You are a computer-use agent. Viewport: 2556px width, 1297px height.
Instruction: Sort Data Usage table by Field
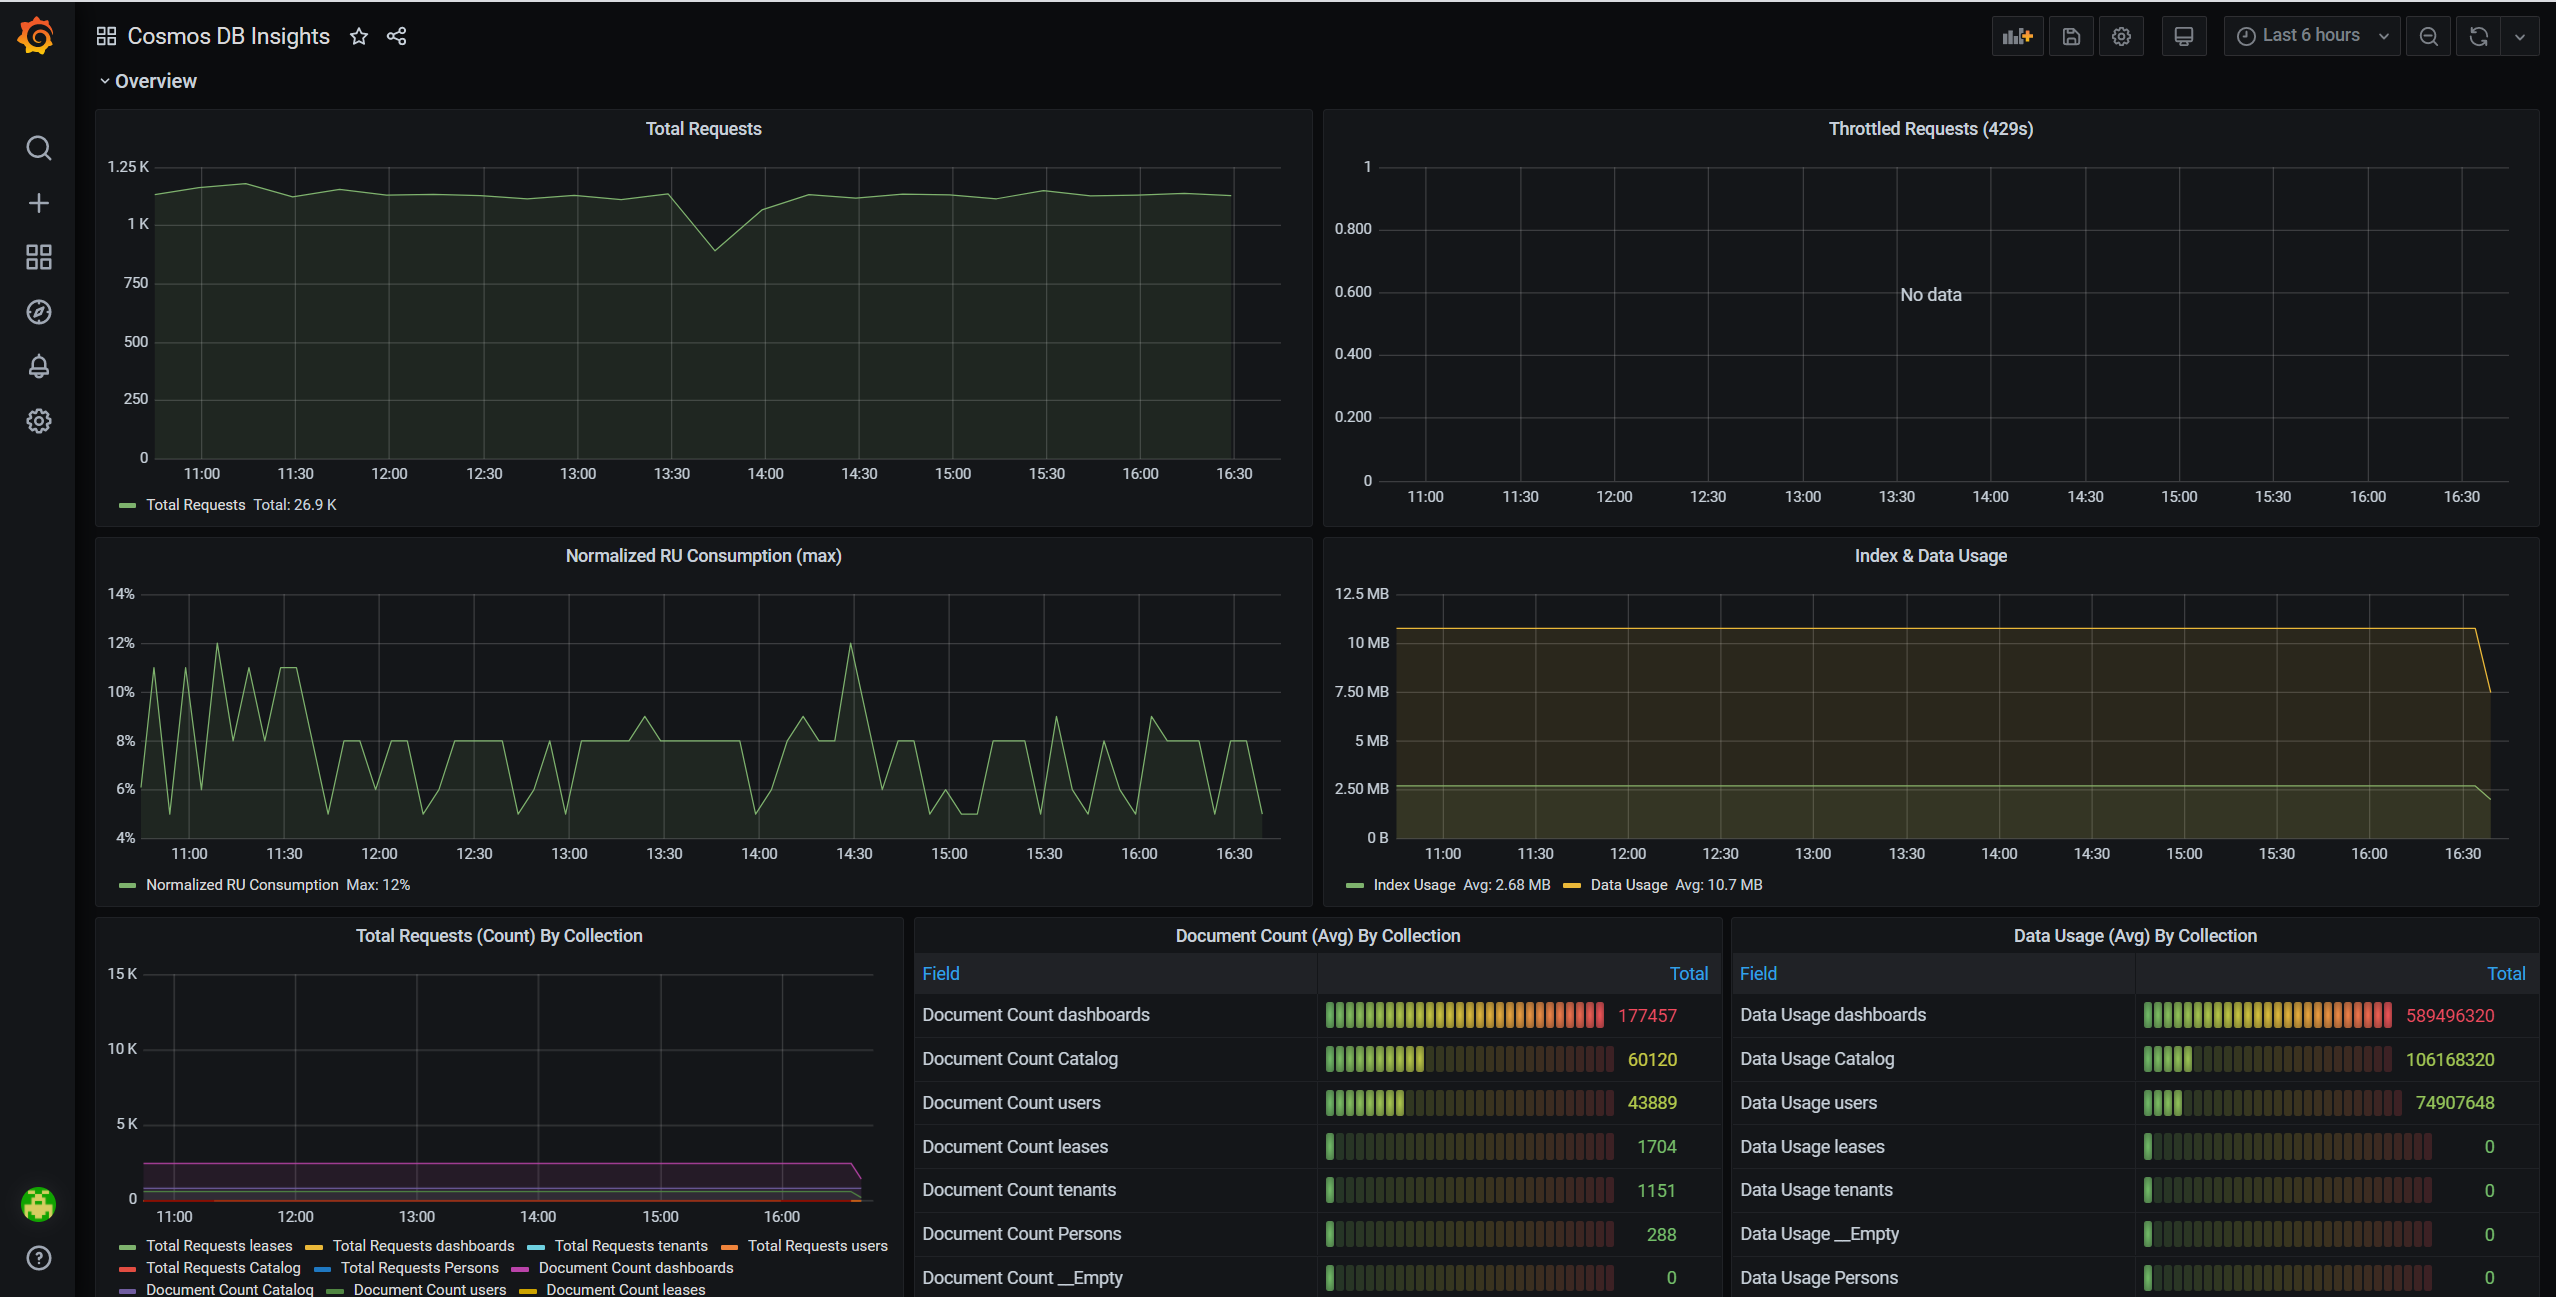pyautogui.click(x=1758, y=973)
